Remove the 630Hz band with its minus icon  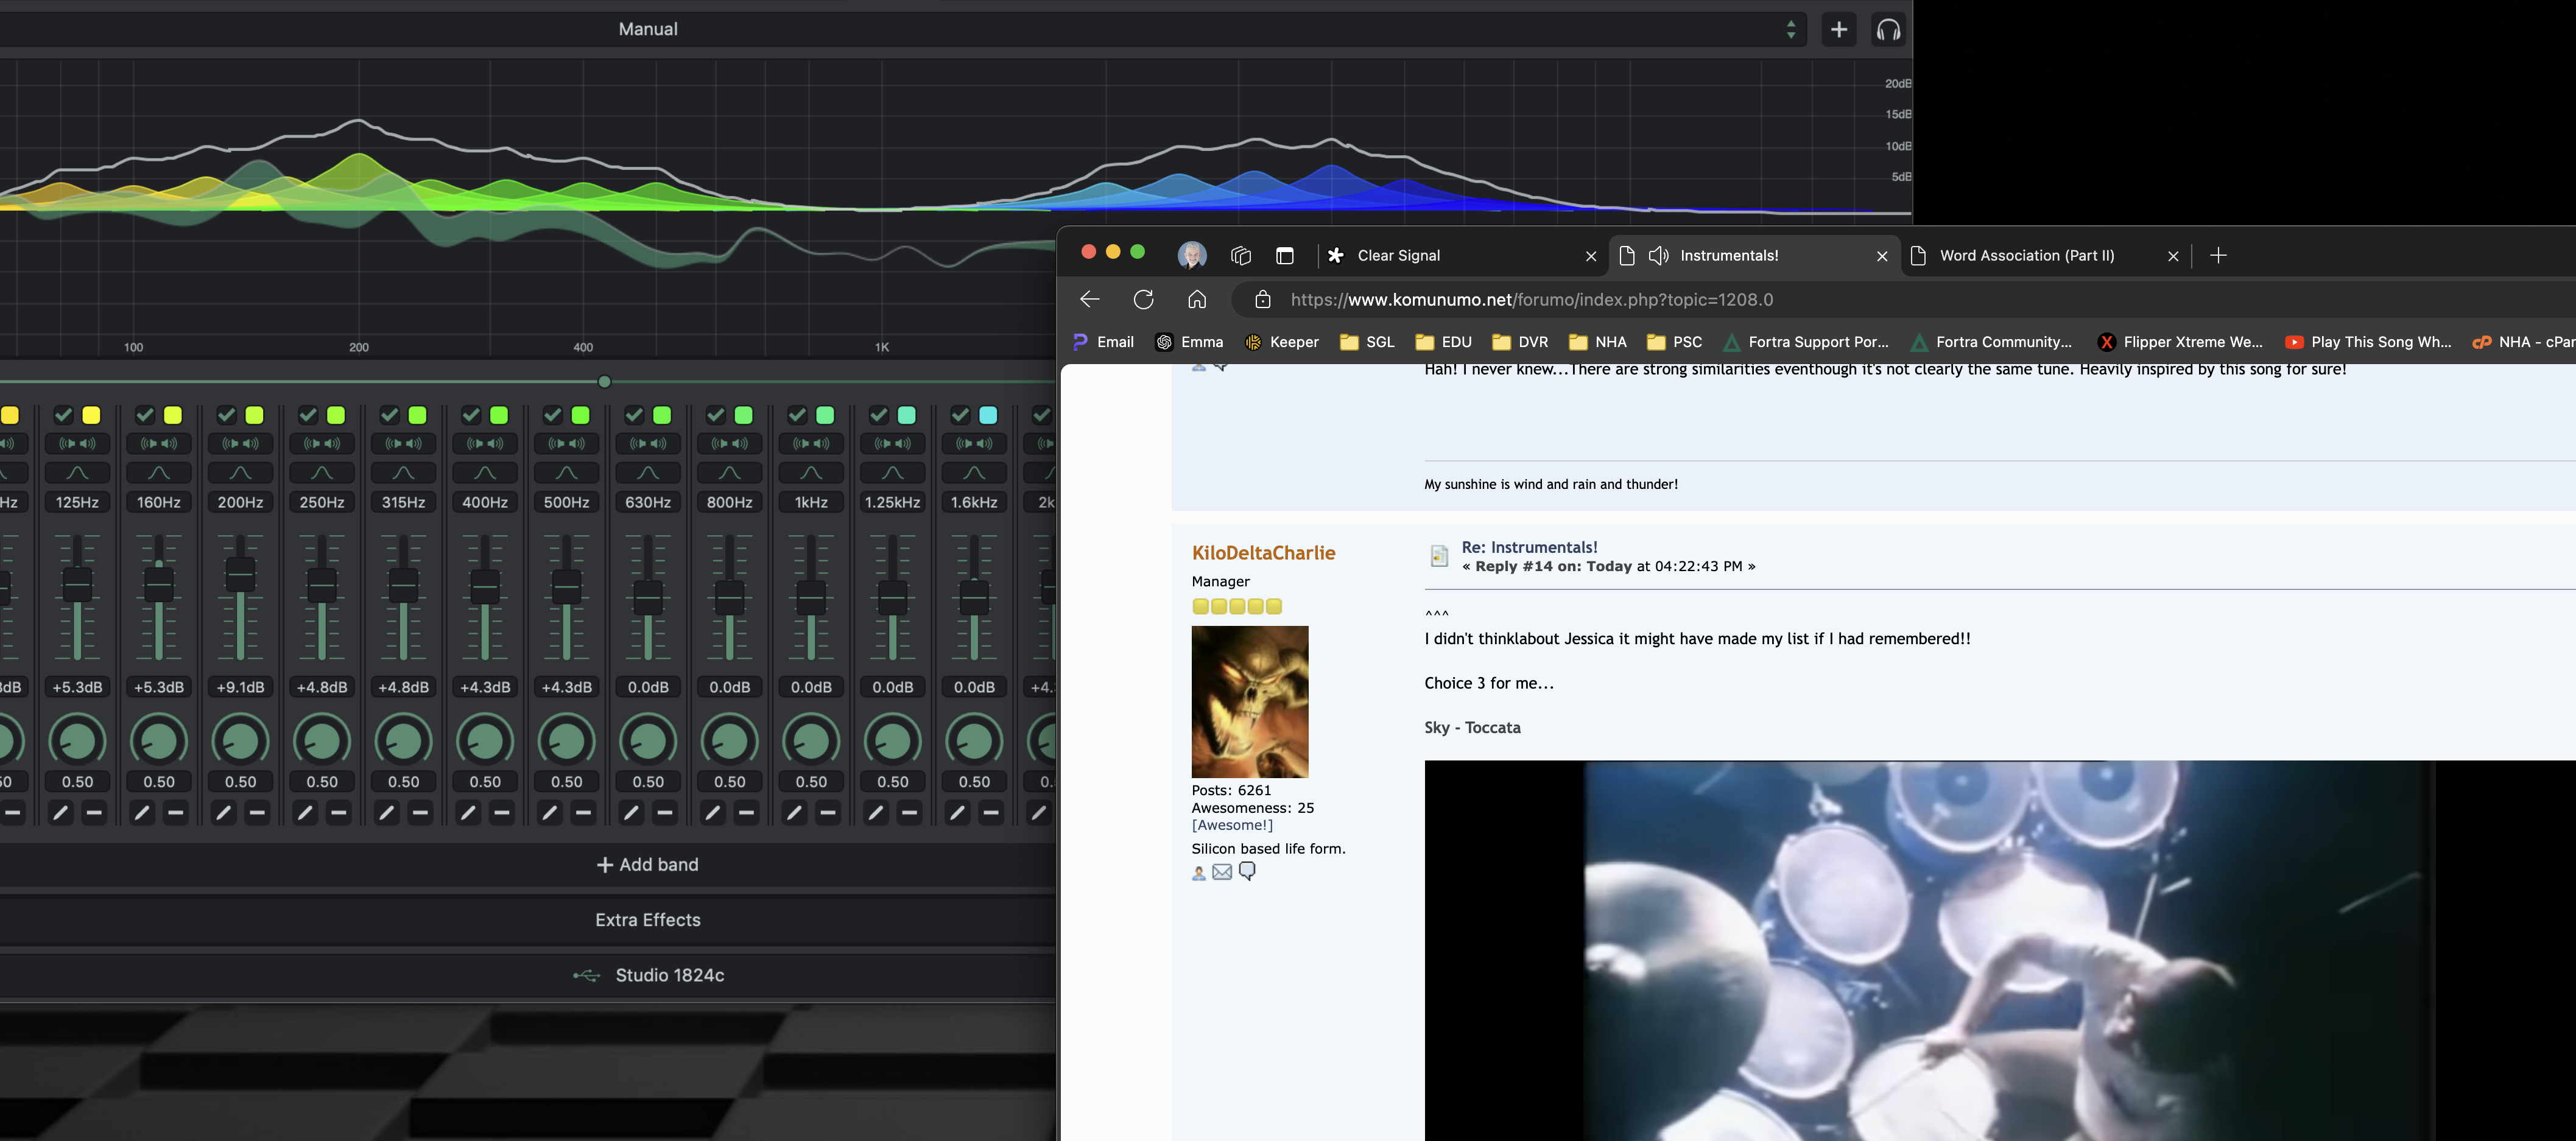[x=665, y=813]
